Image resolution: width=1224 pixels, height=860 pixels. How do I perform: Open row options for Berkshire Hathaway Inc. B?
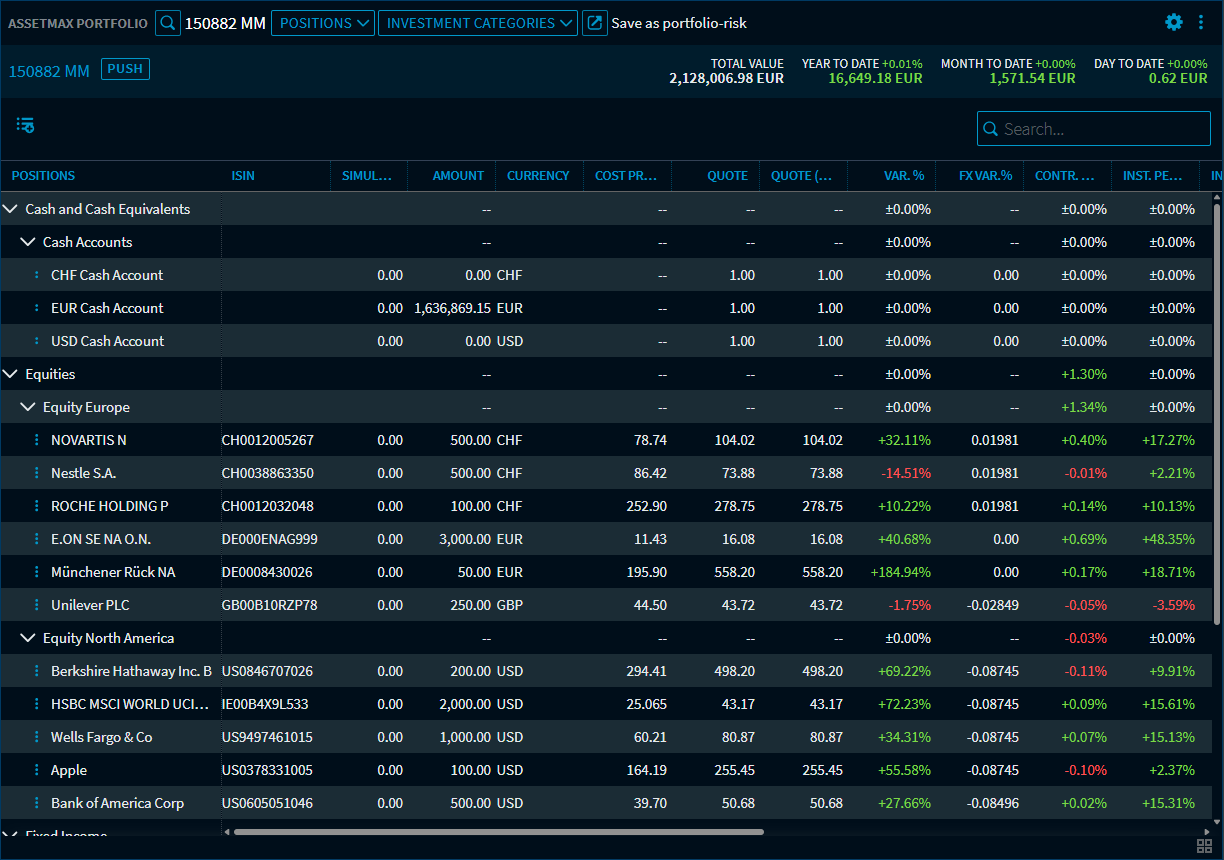coord(36,670)
